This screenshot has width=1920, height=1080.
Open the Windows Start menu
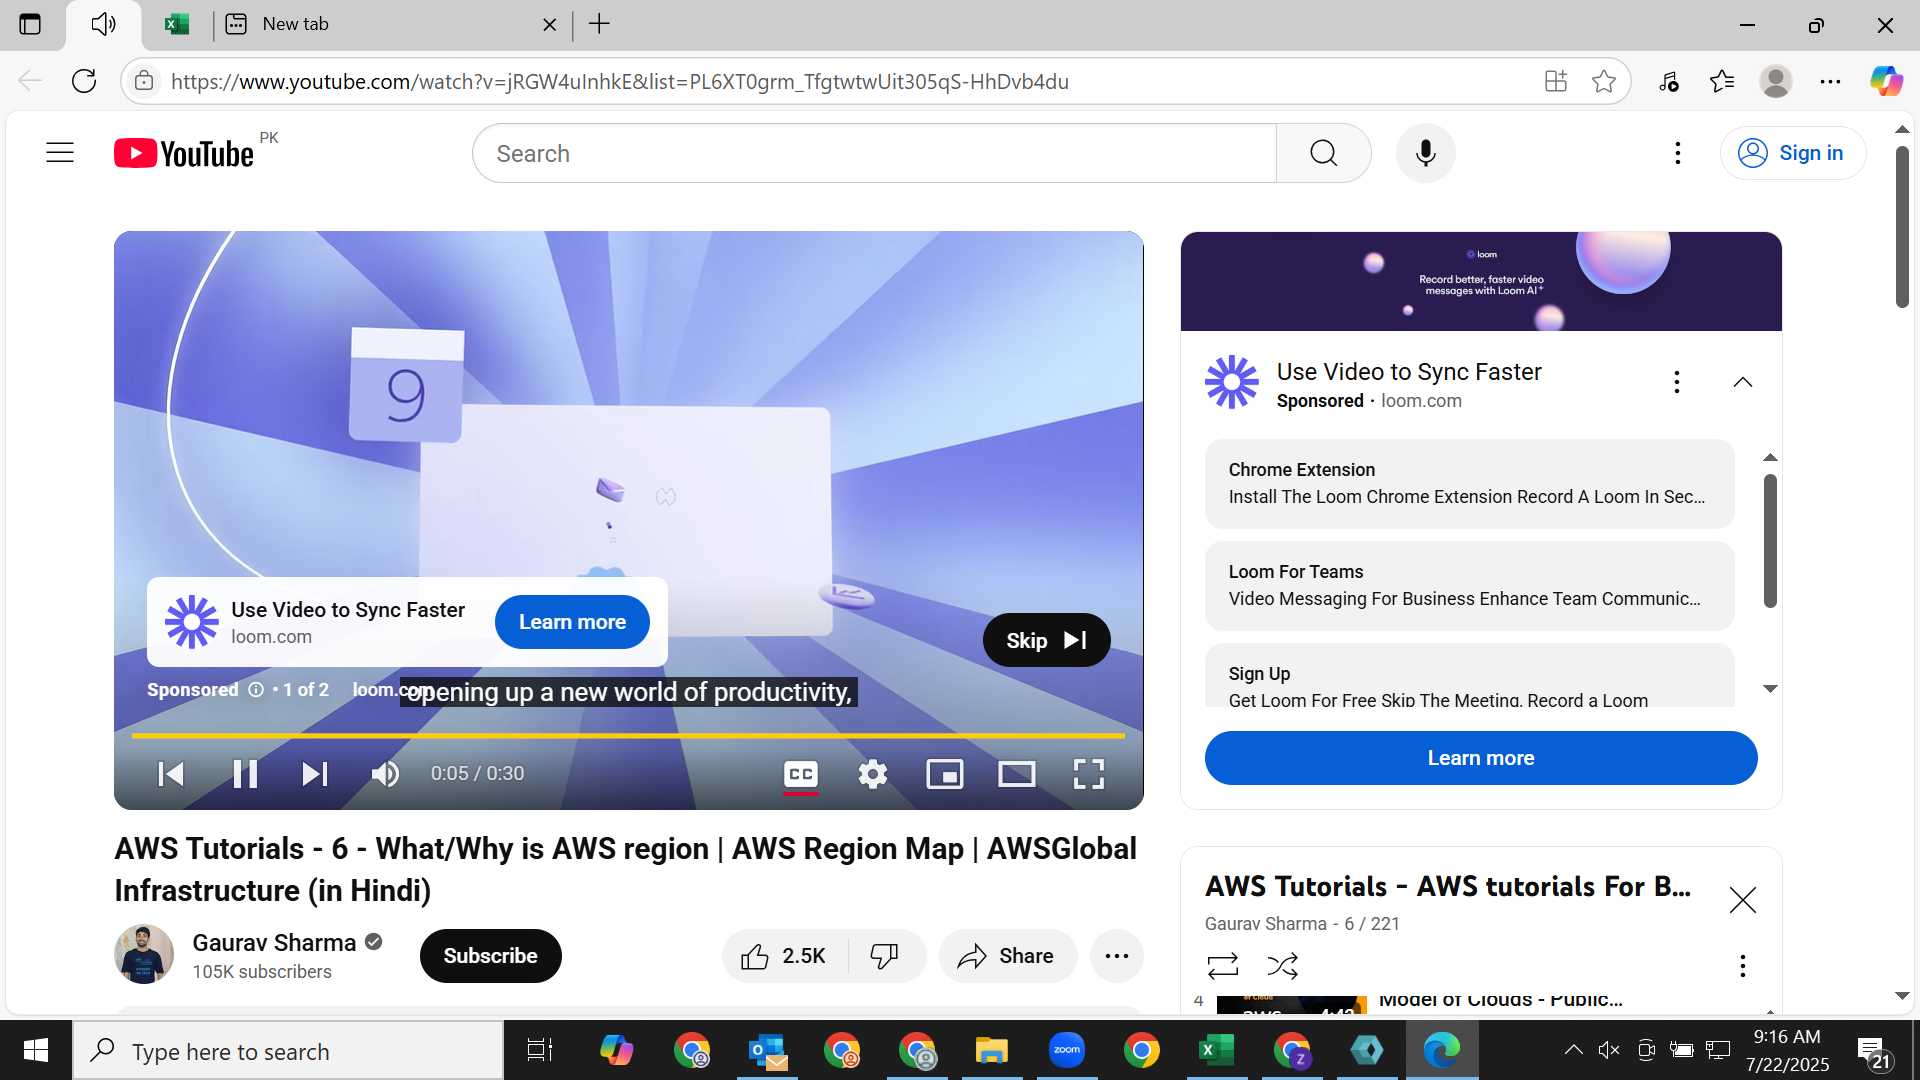point(36,1050)
